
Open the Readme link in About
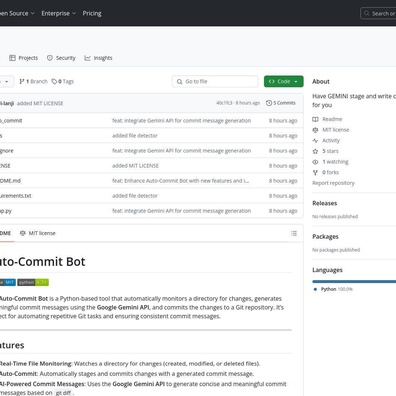(x=332, y=119)
